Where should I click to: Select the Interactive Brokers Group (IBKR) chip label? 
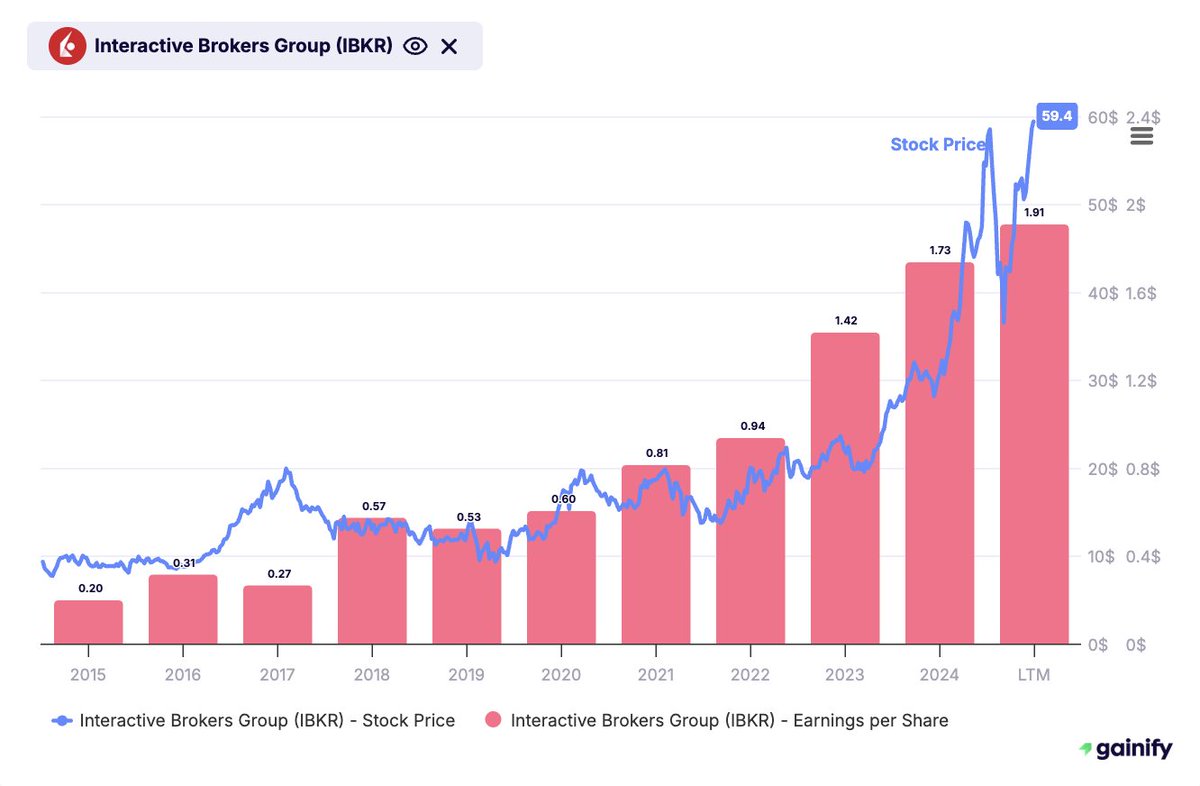245,46
